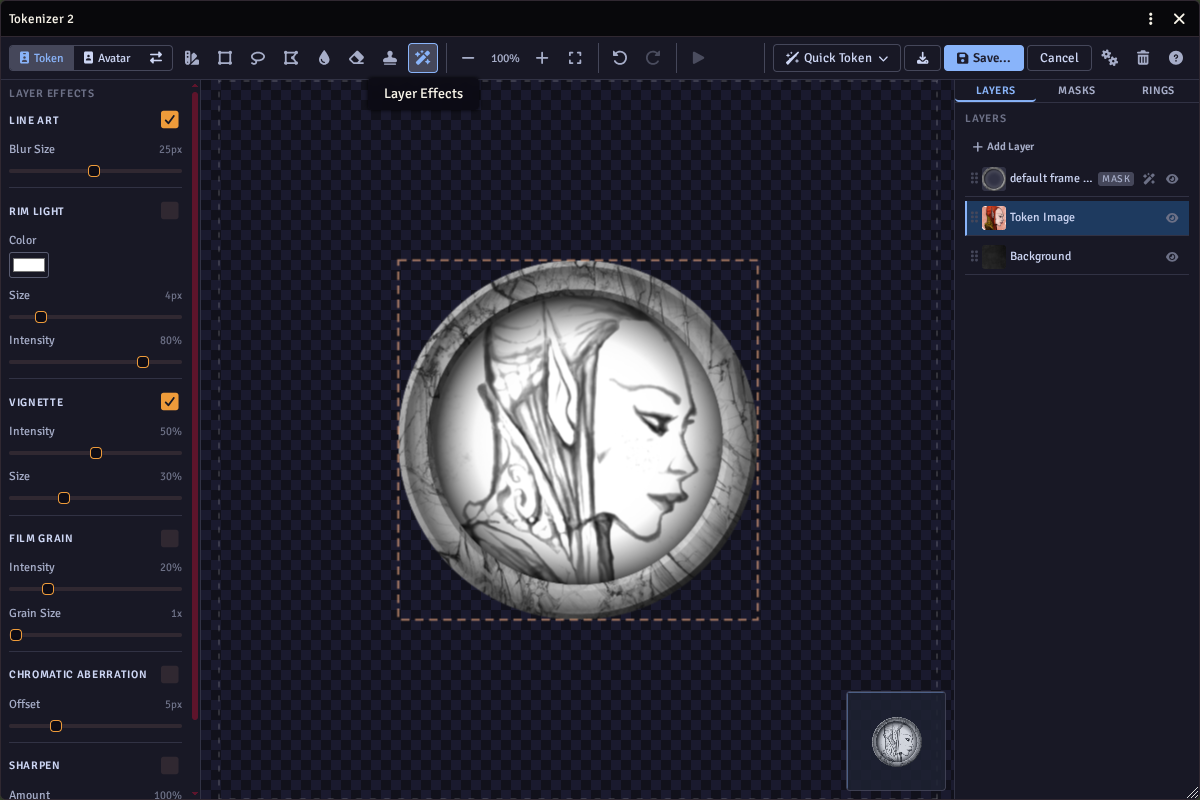Click the drag handle of default frame layer
The width and height of the screenshot is (1200, 800).
pyautogui.click(x=974, y=179)
